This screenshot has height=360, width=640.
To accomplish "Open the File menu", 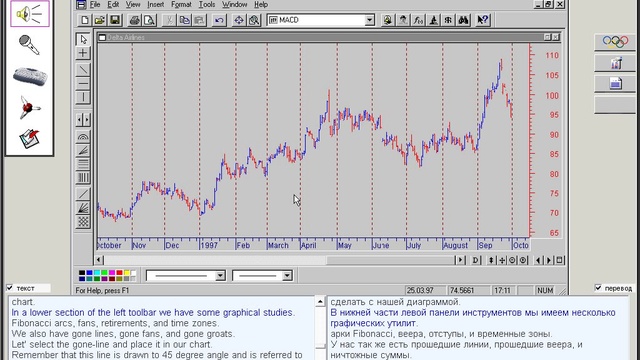I will 95,4.
